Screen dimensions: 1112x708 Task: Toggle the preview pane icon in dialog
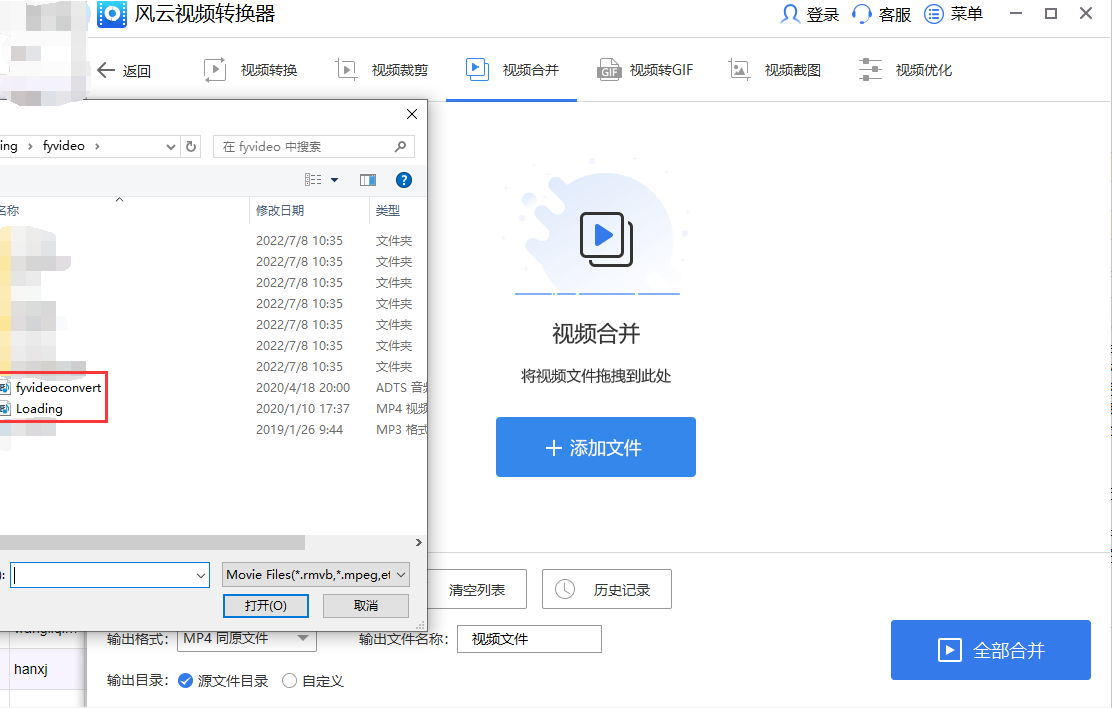367,180
